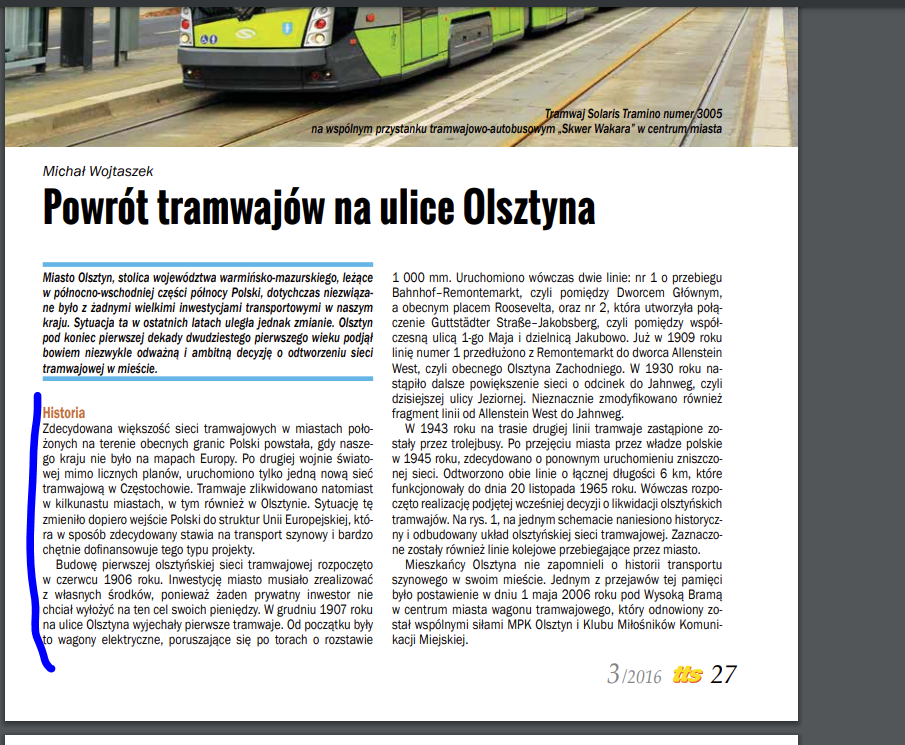Click the word "Jeziornej"

click(501, 398)
